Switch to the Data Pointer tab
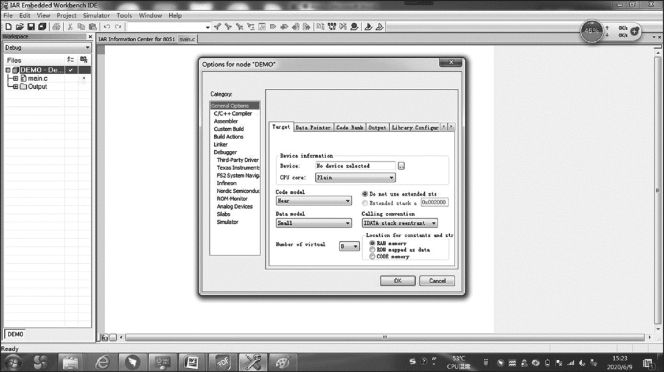 [313, 128]
